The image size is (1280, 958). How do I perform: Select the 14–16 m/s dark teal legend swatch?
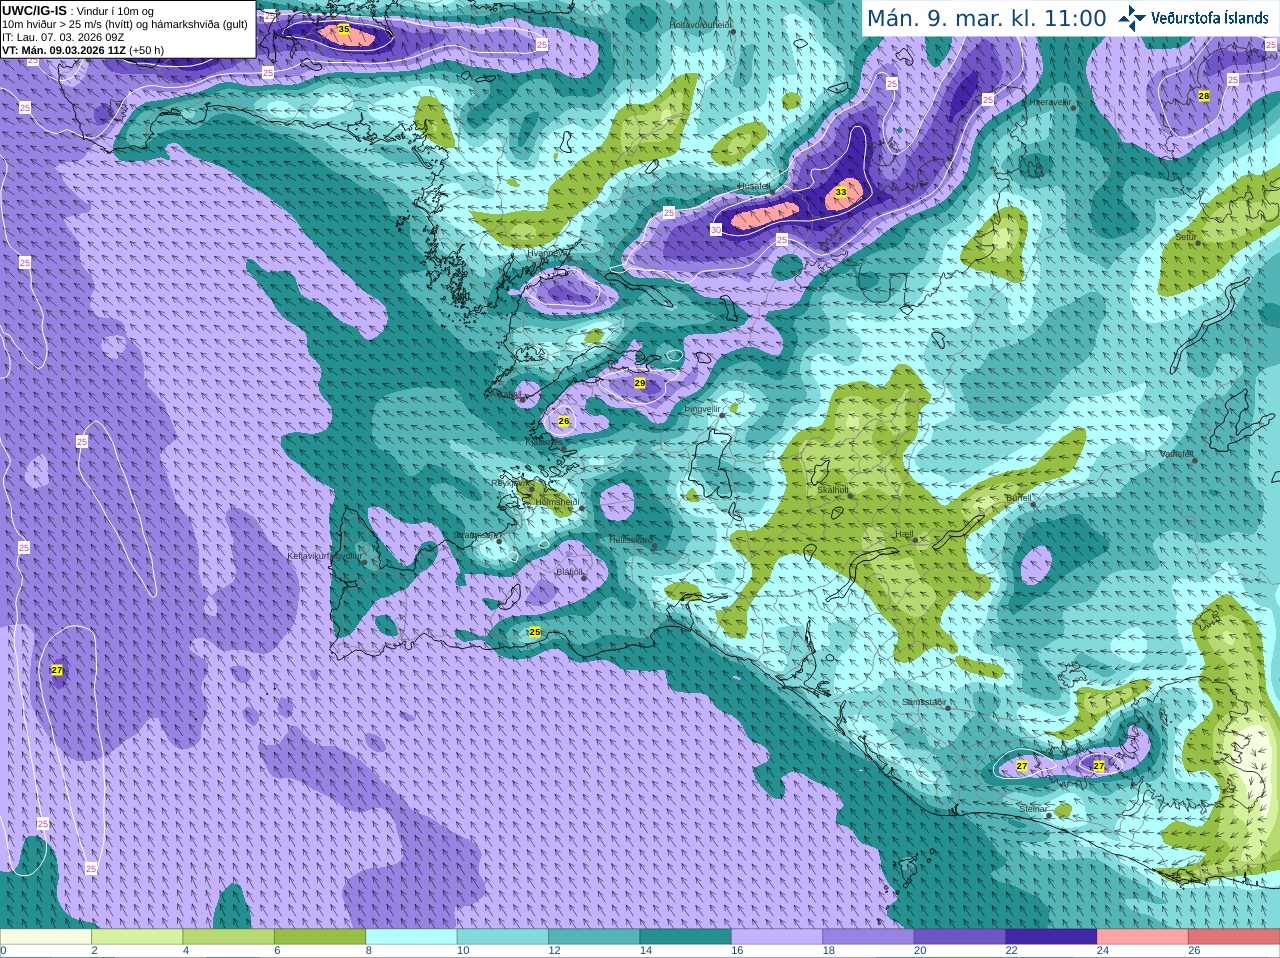[686, 937]
